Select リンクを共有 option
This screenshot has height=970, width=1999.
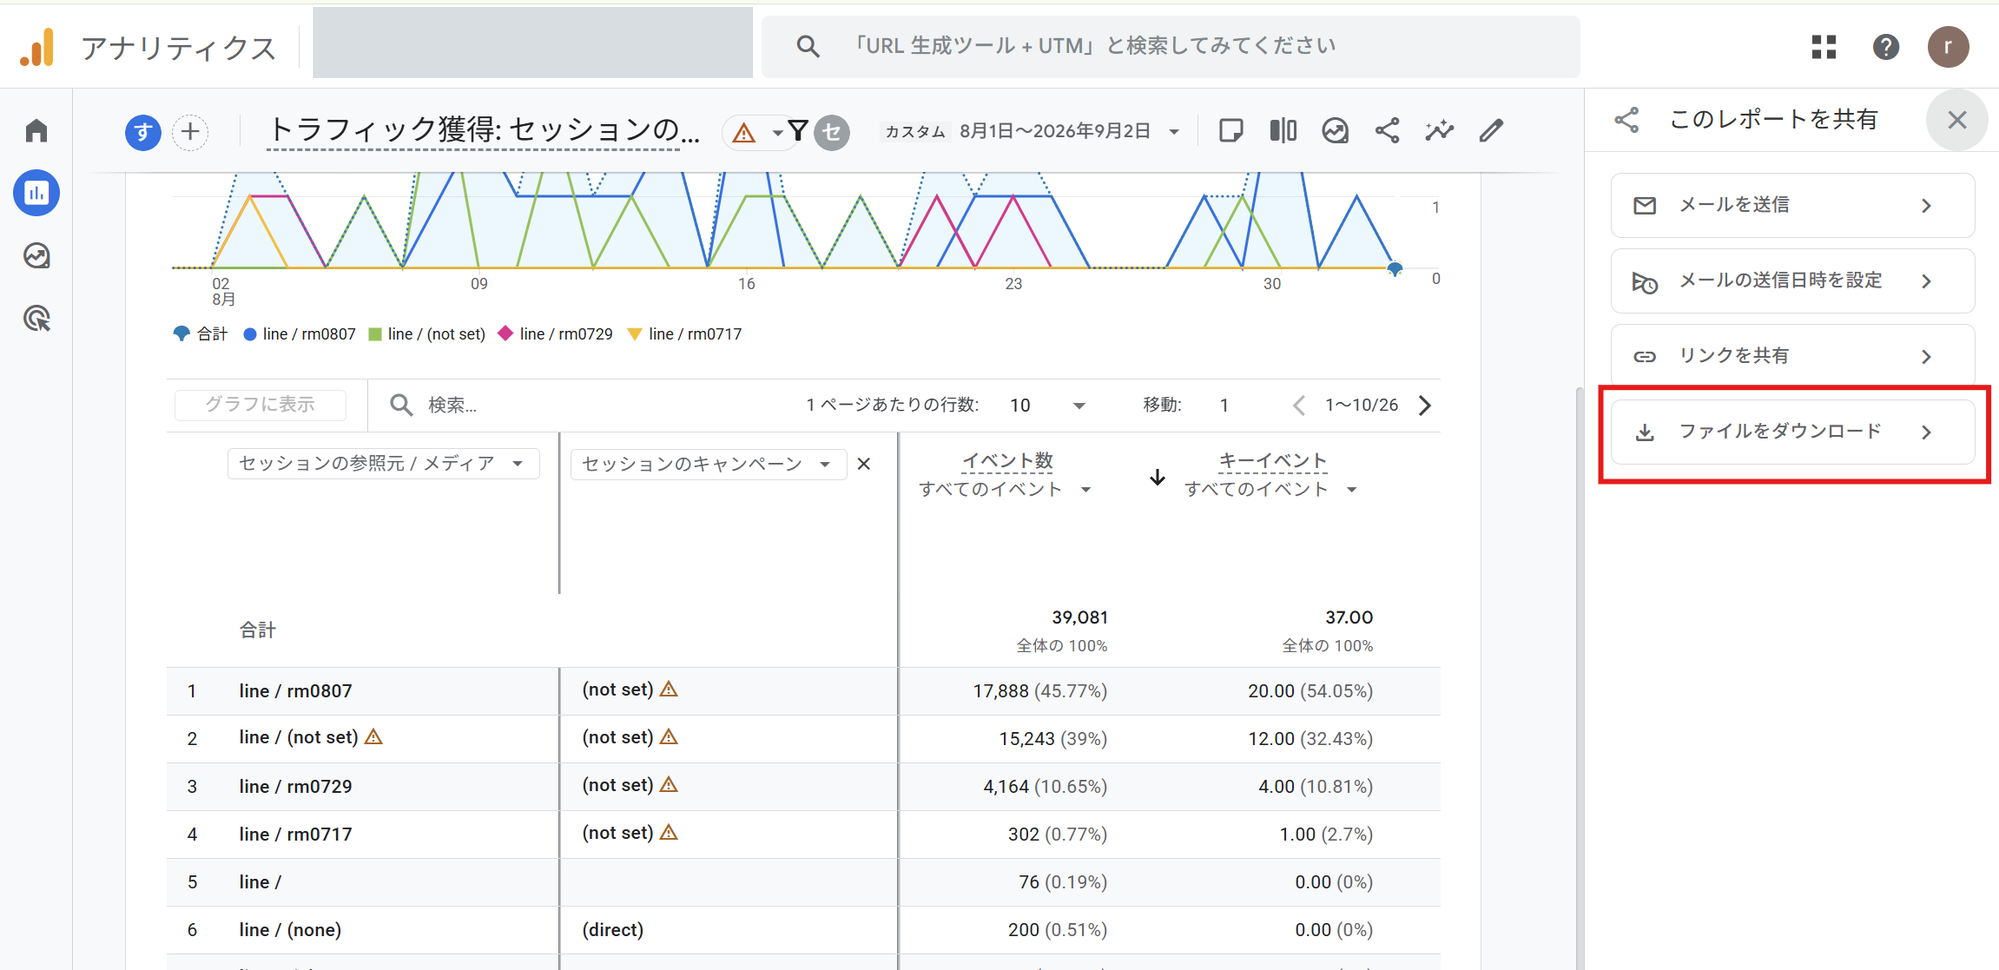(x=1792, y=356)
